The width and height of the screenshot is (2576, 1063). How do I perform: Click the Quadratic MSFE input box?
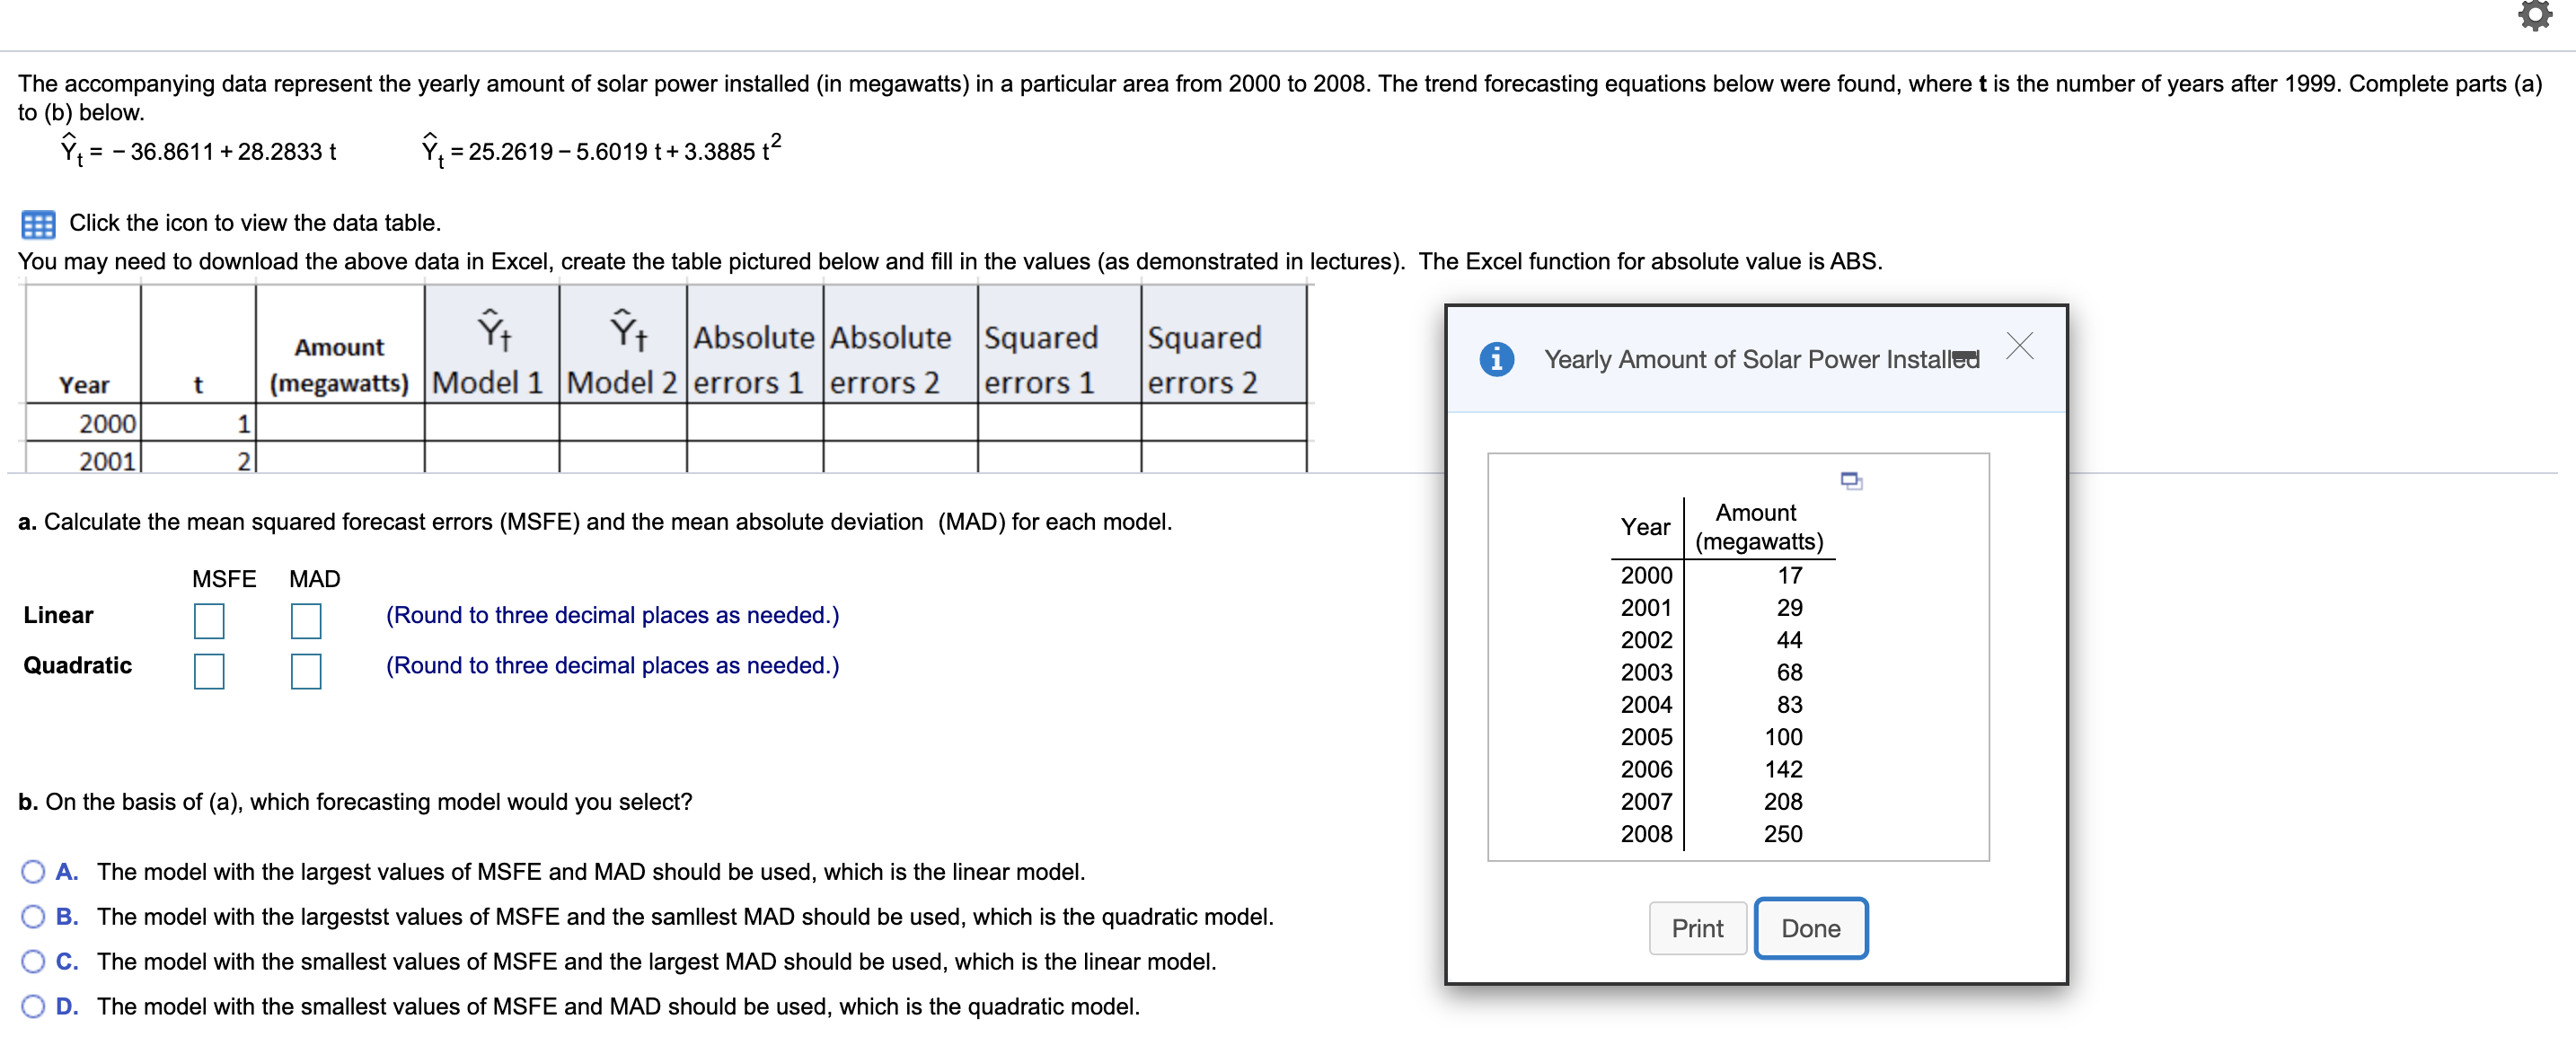click(209, 671)
